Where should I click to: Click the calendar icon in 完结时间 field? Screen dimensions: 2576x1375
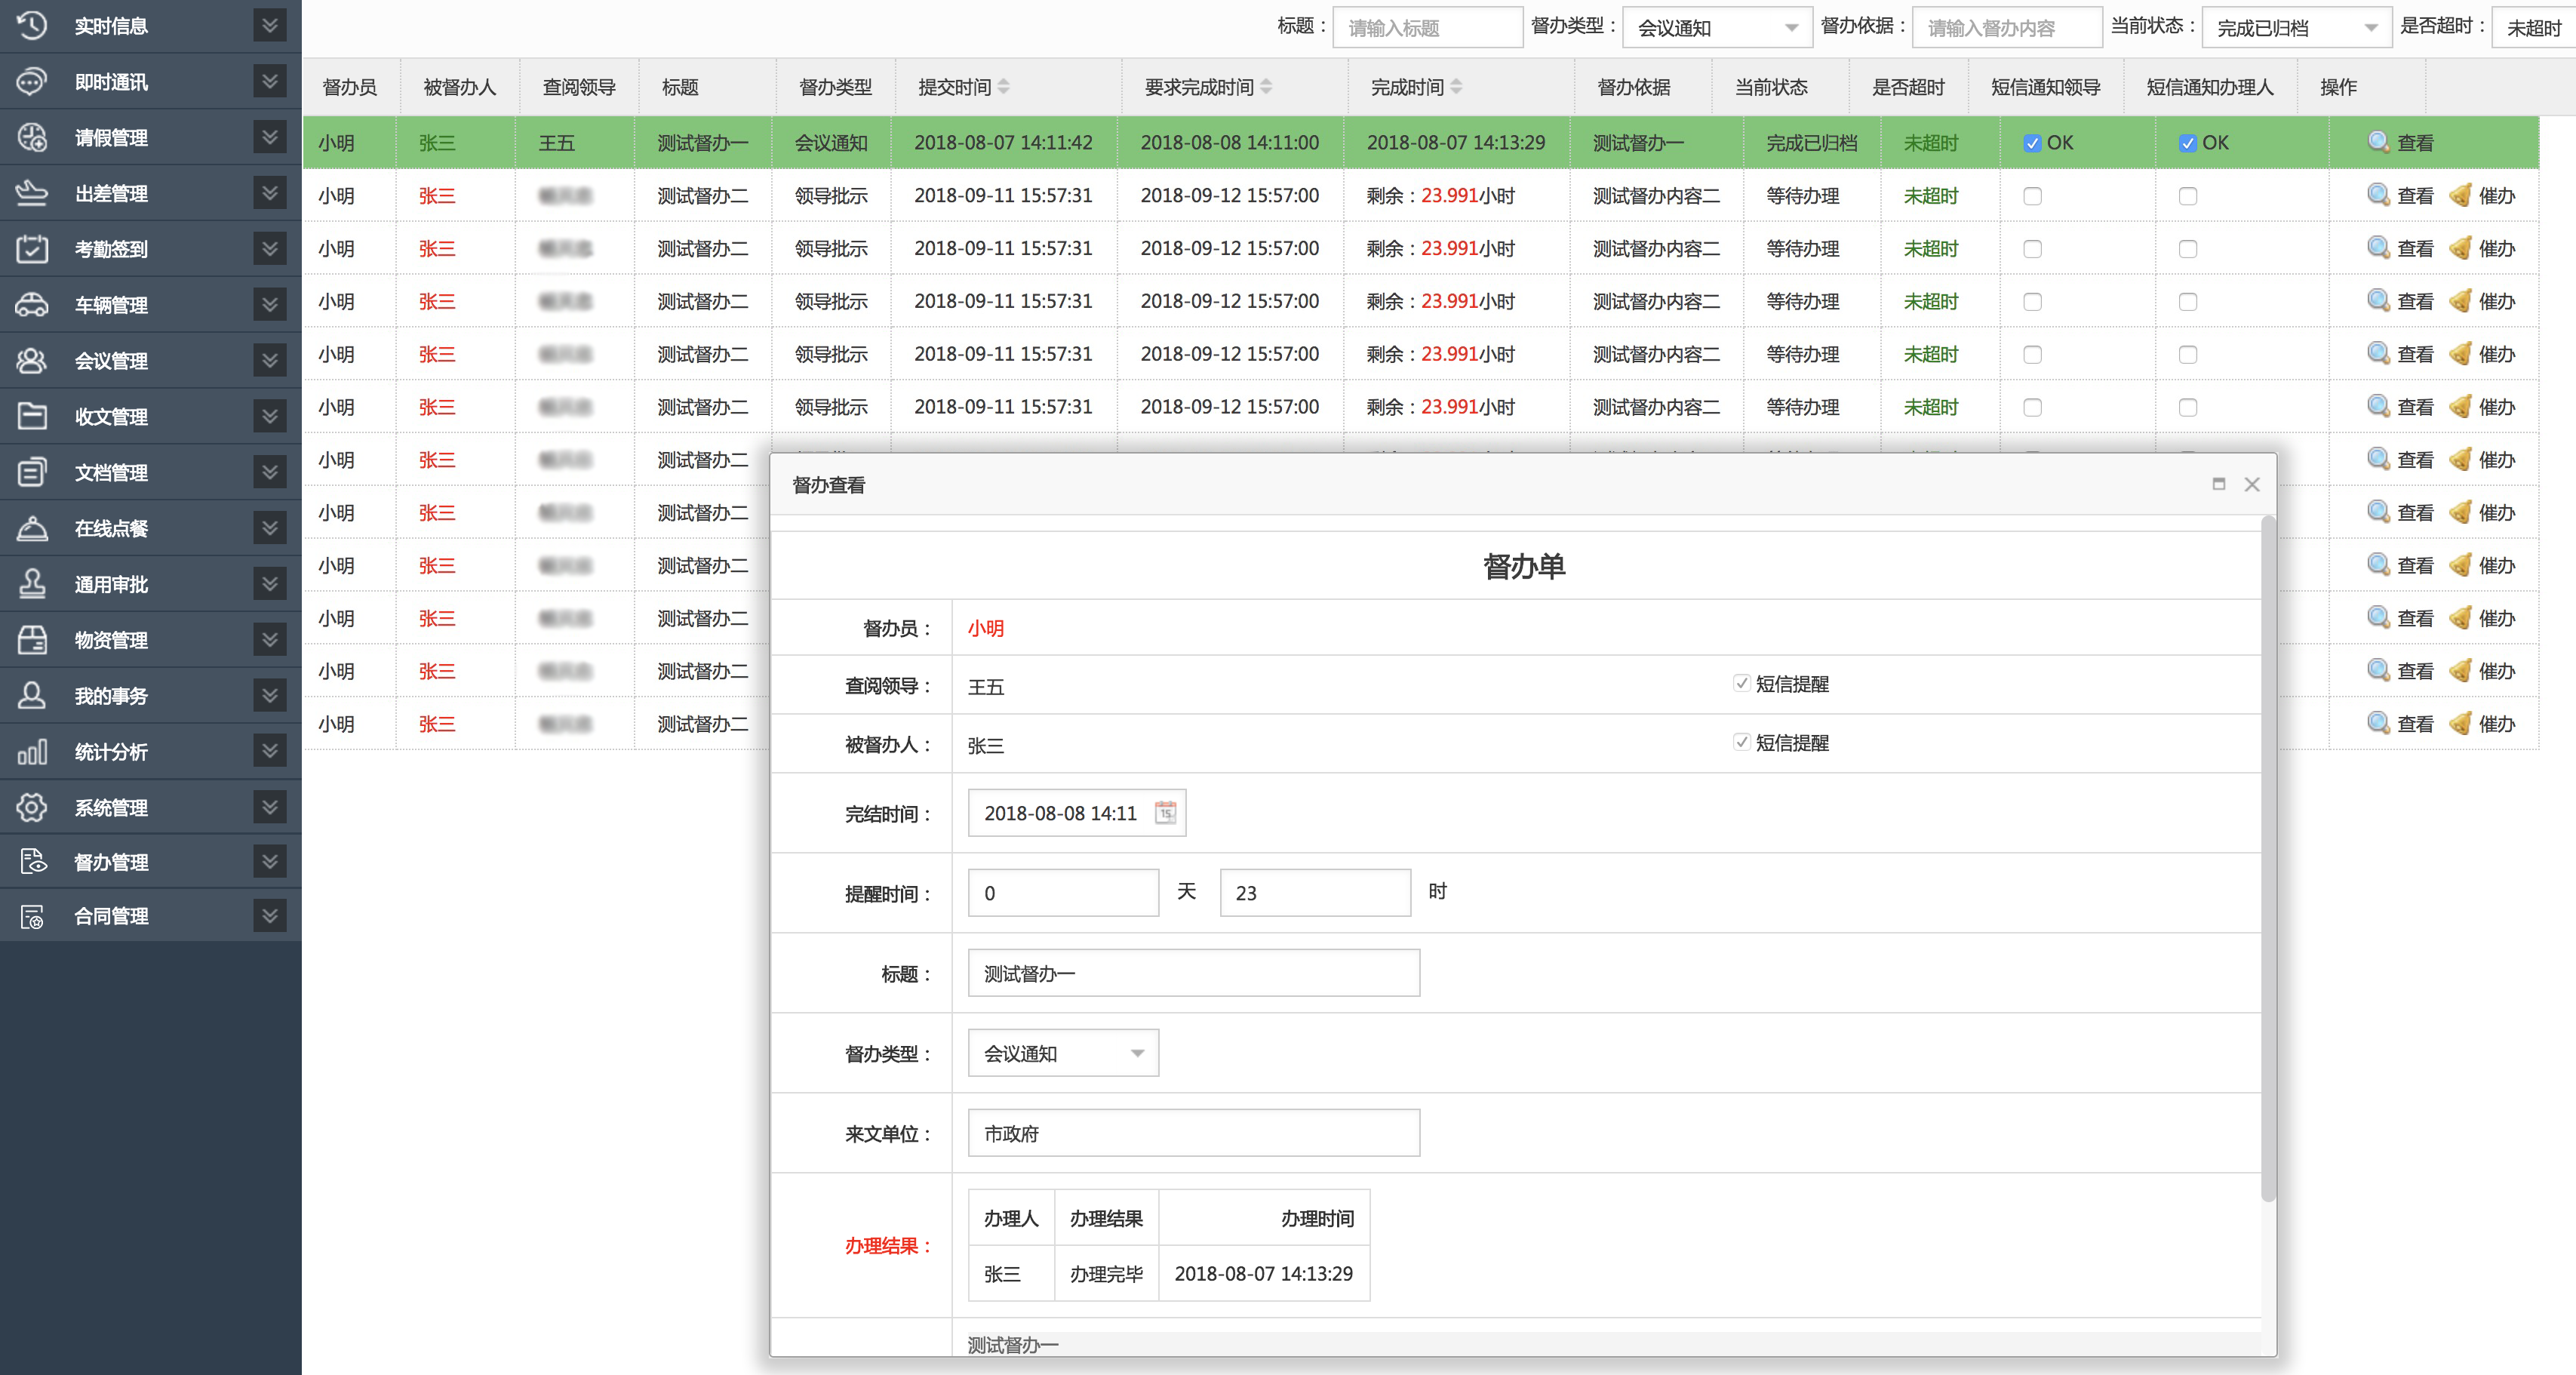tap(1165, 813)
